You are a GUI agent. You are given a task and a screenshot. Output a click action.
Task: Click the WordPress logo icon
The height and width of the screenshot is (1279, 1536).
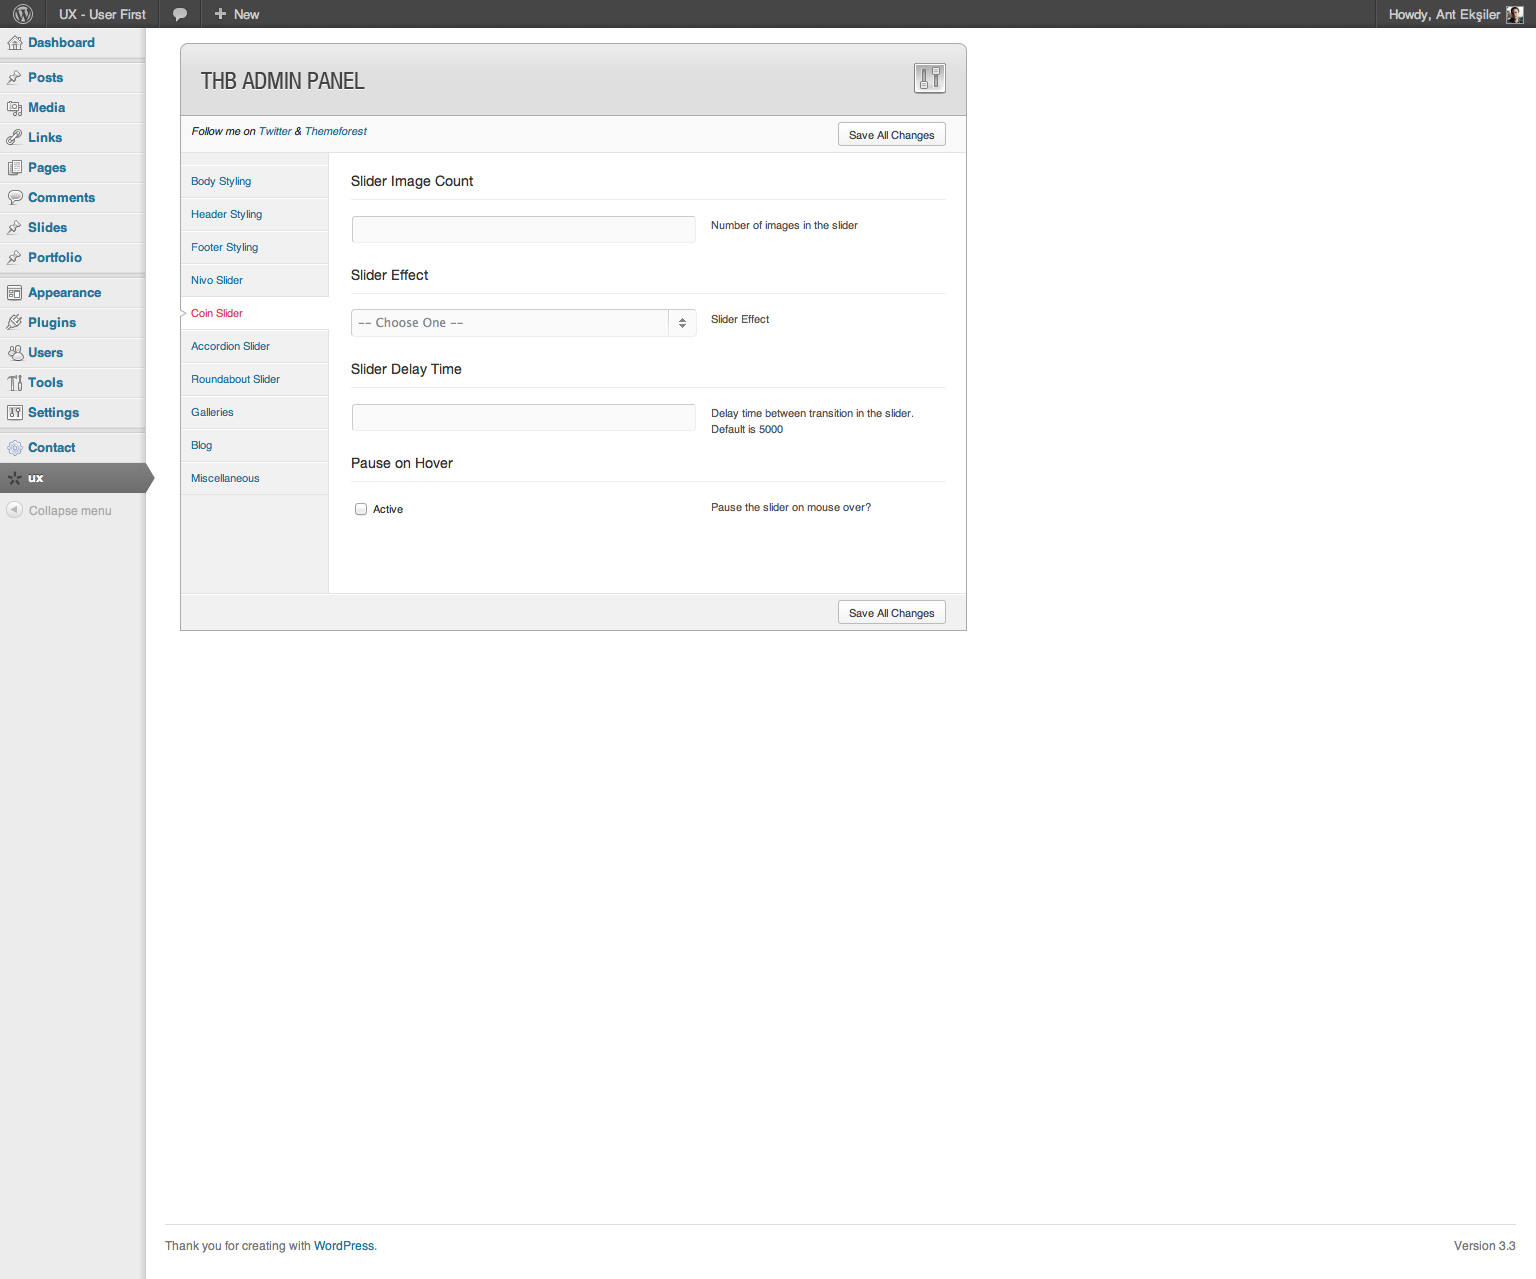(23, 14)
